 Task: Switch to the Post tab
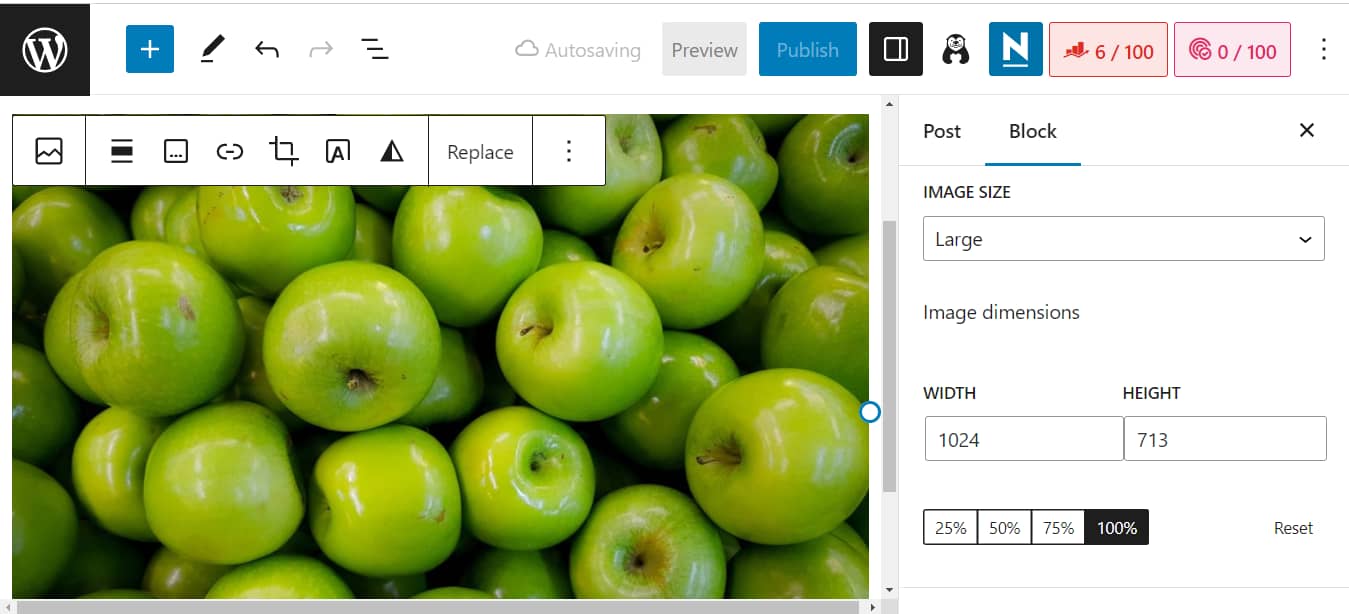click(941, 131)
